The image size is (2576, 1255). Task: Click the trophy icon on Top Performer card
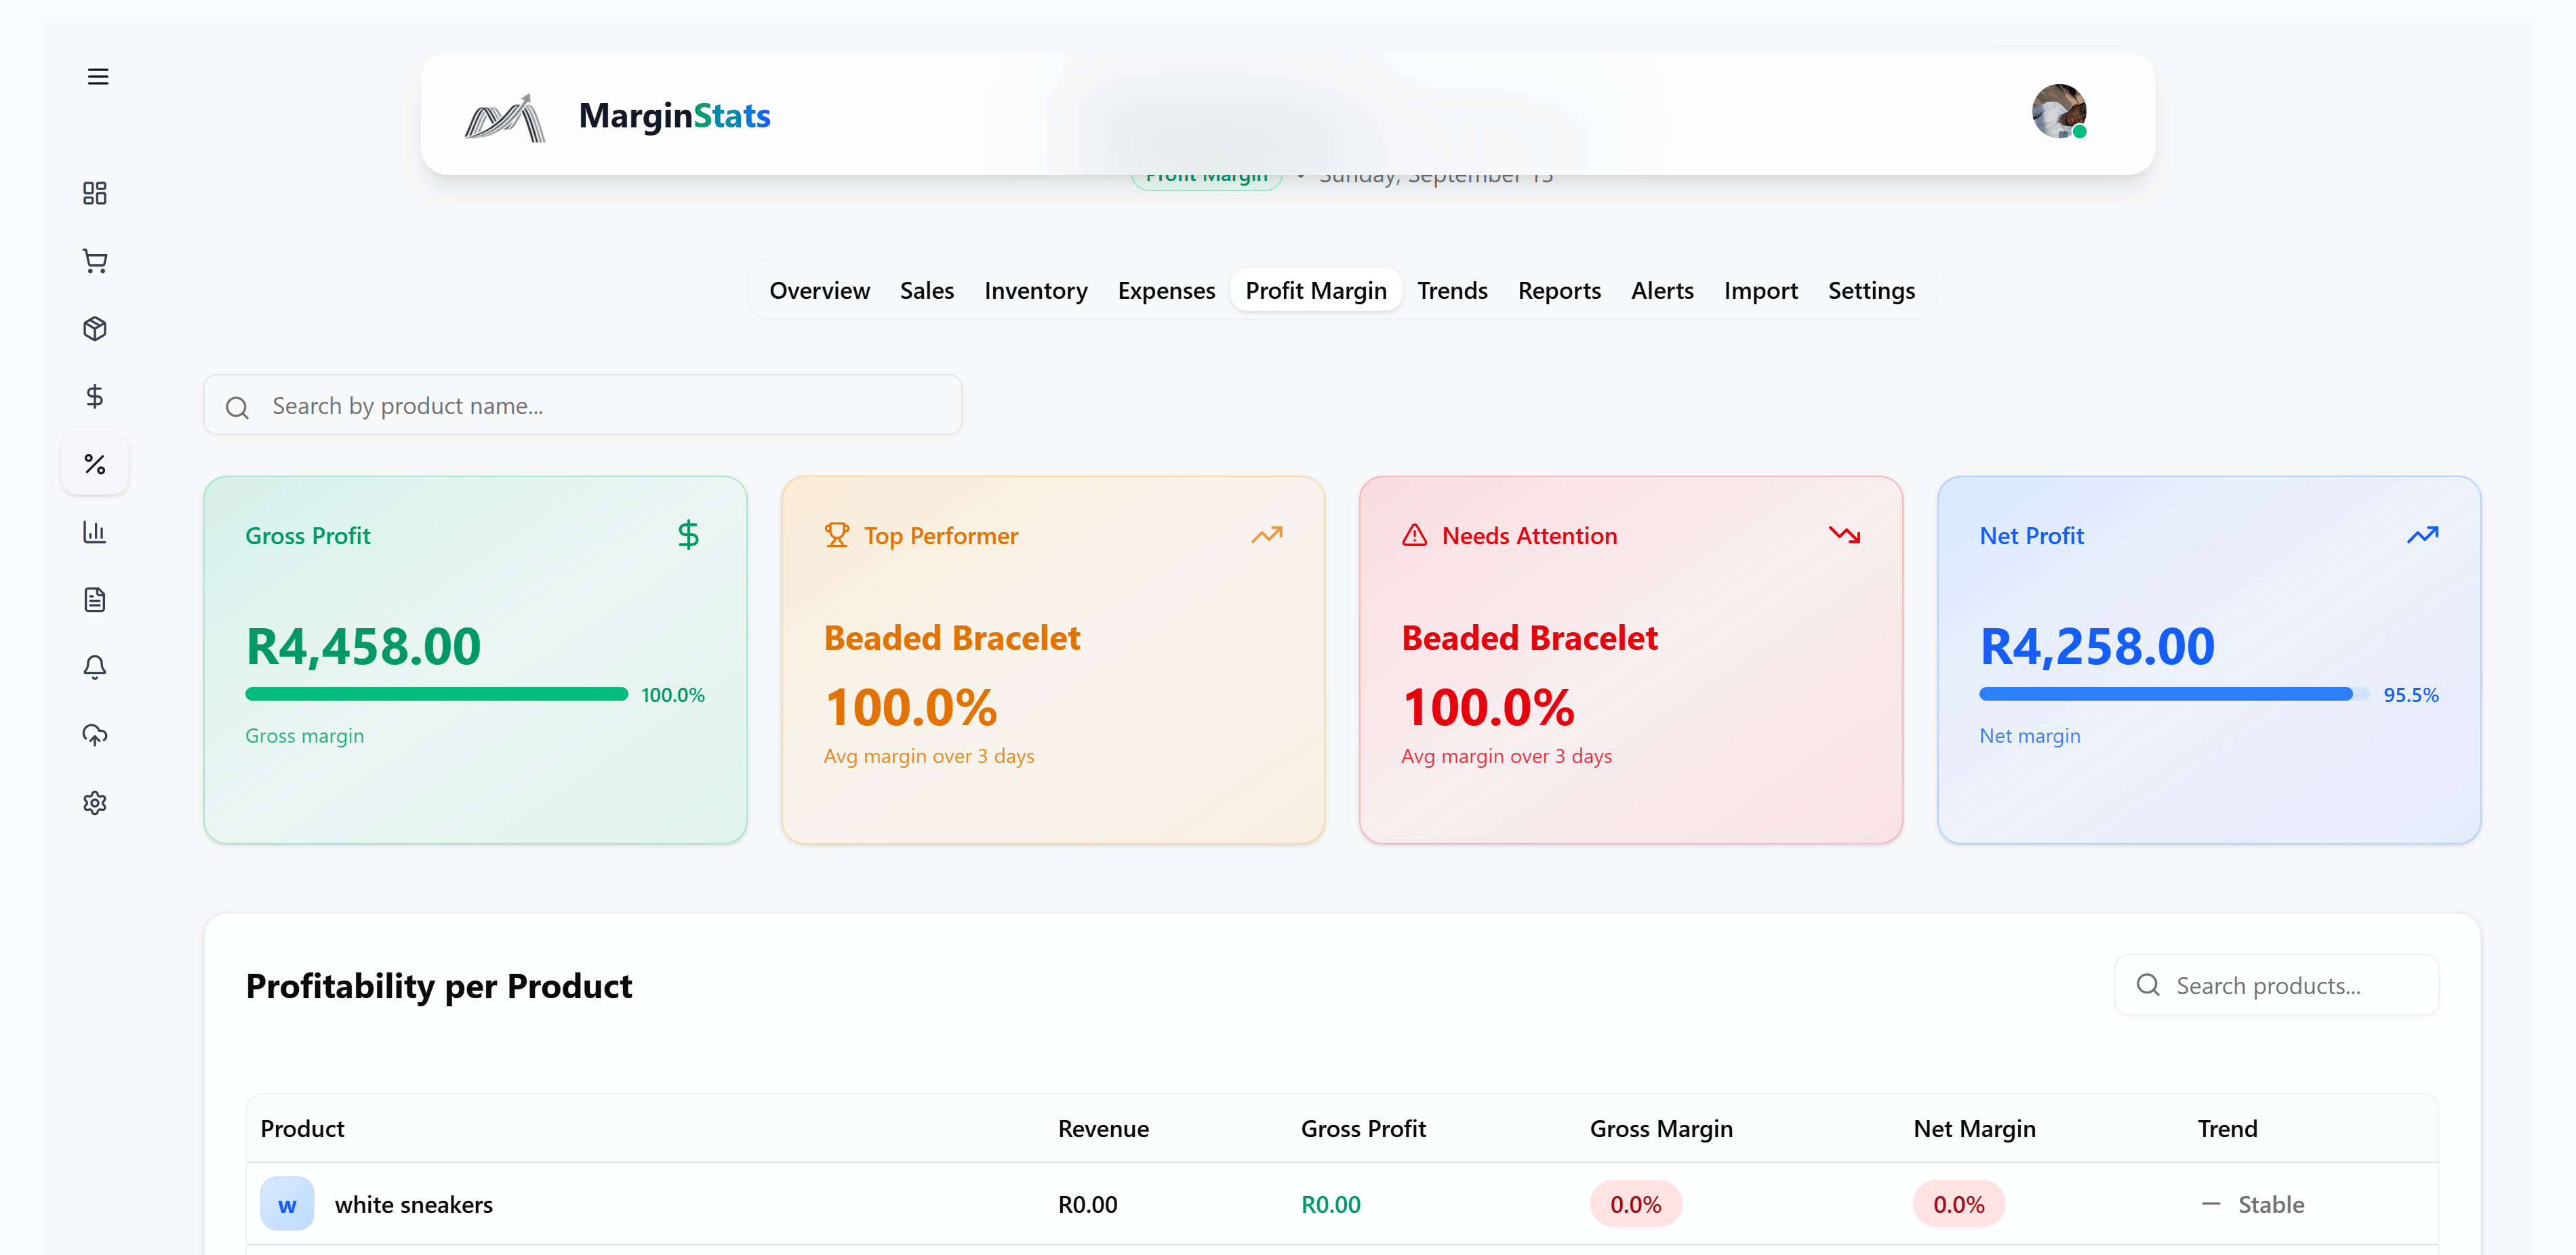click(837, 535)
